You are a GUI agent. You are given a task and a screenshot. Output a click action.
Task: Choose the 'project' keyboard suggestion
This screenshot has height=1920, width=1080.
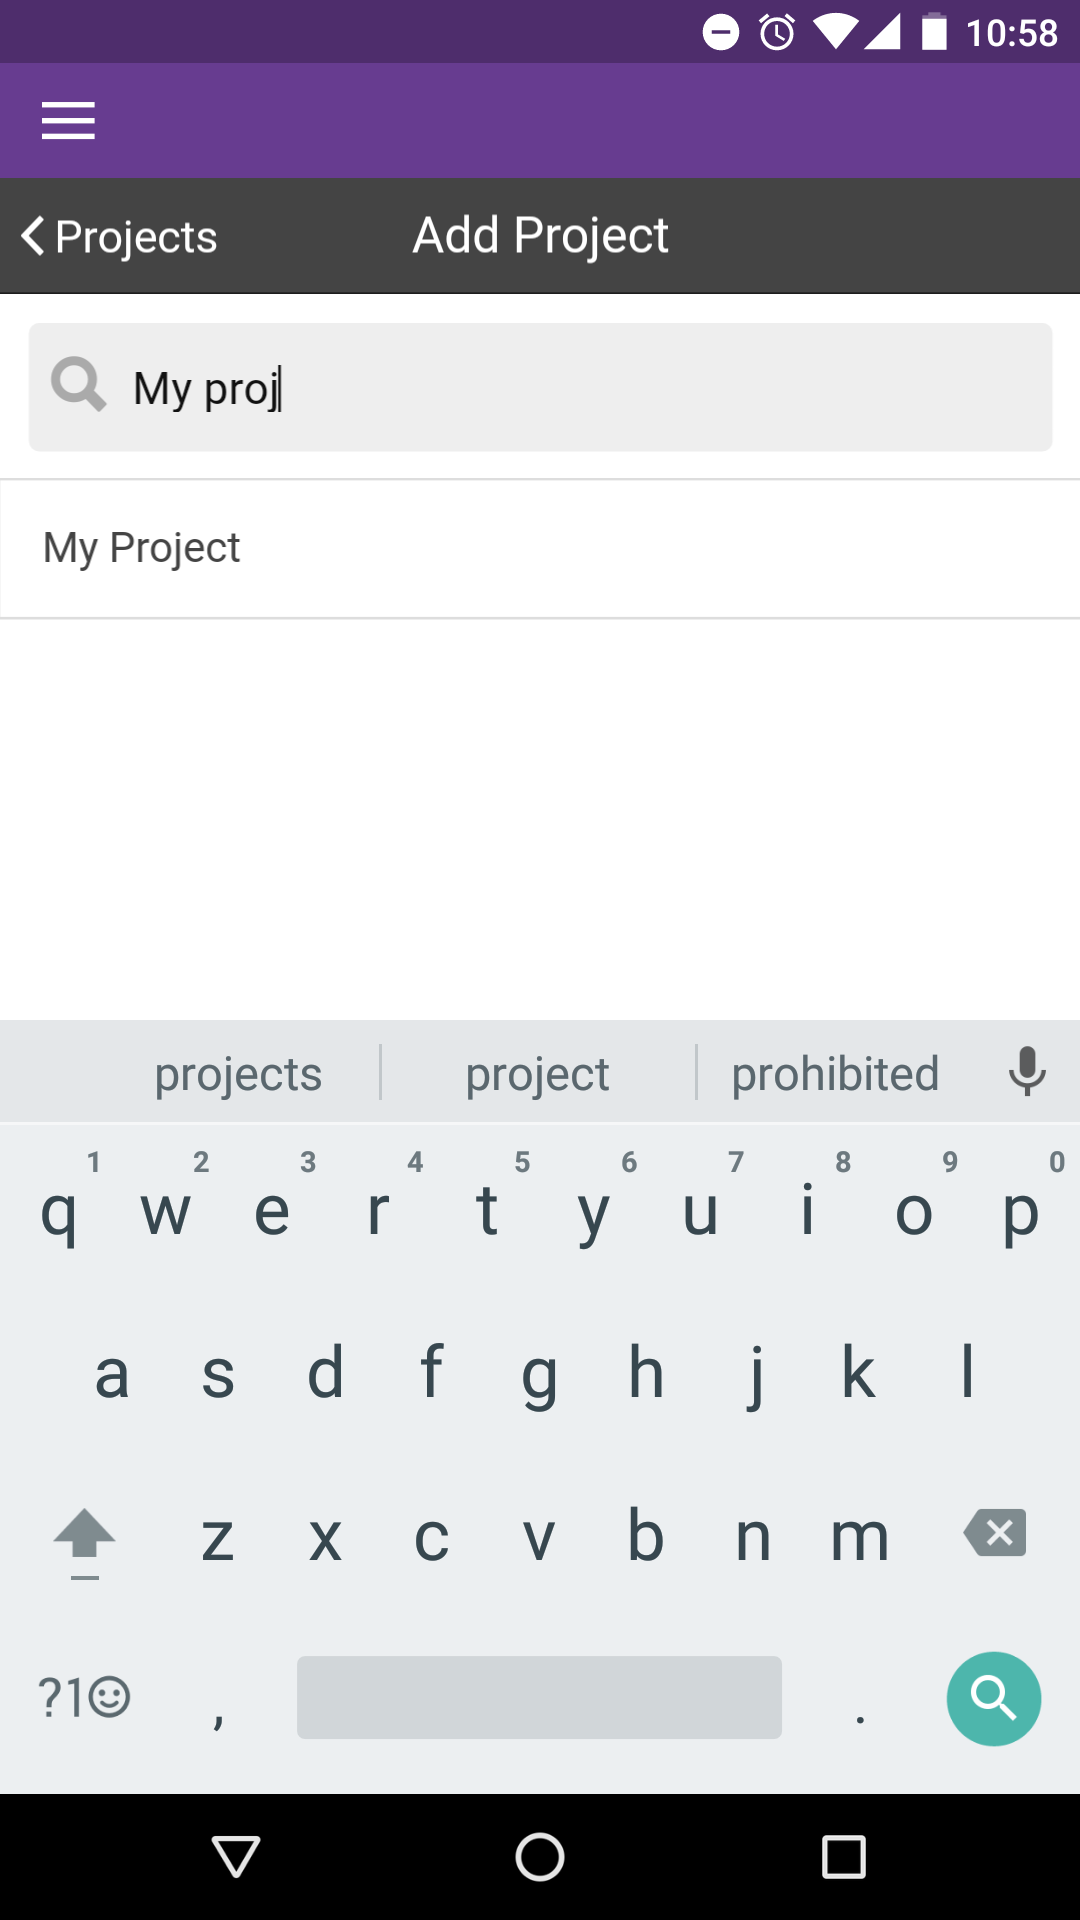pos(537,1074)
